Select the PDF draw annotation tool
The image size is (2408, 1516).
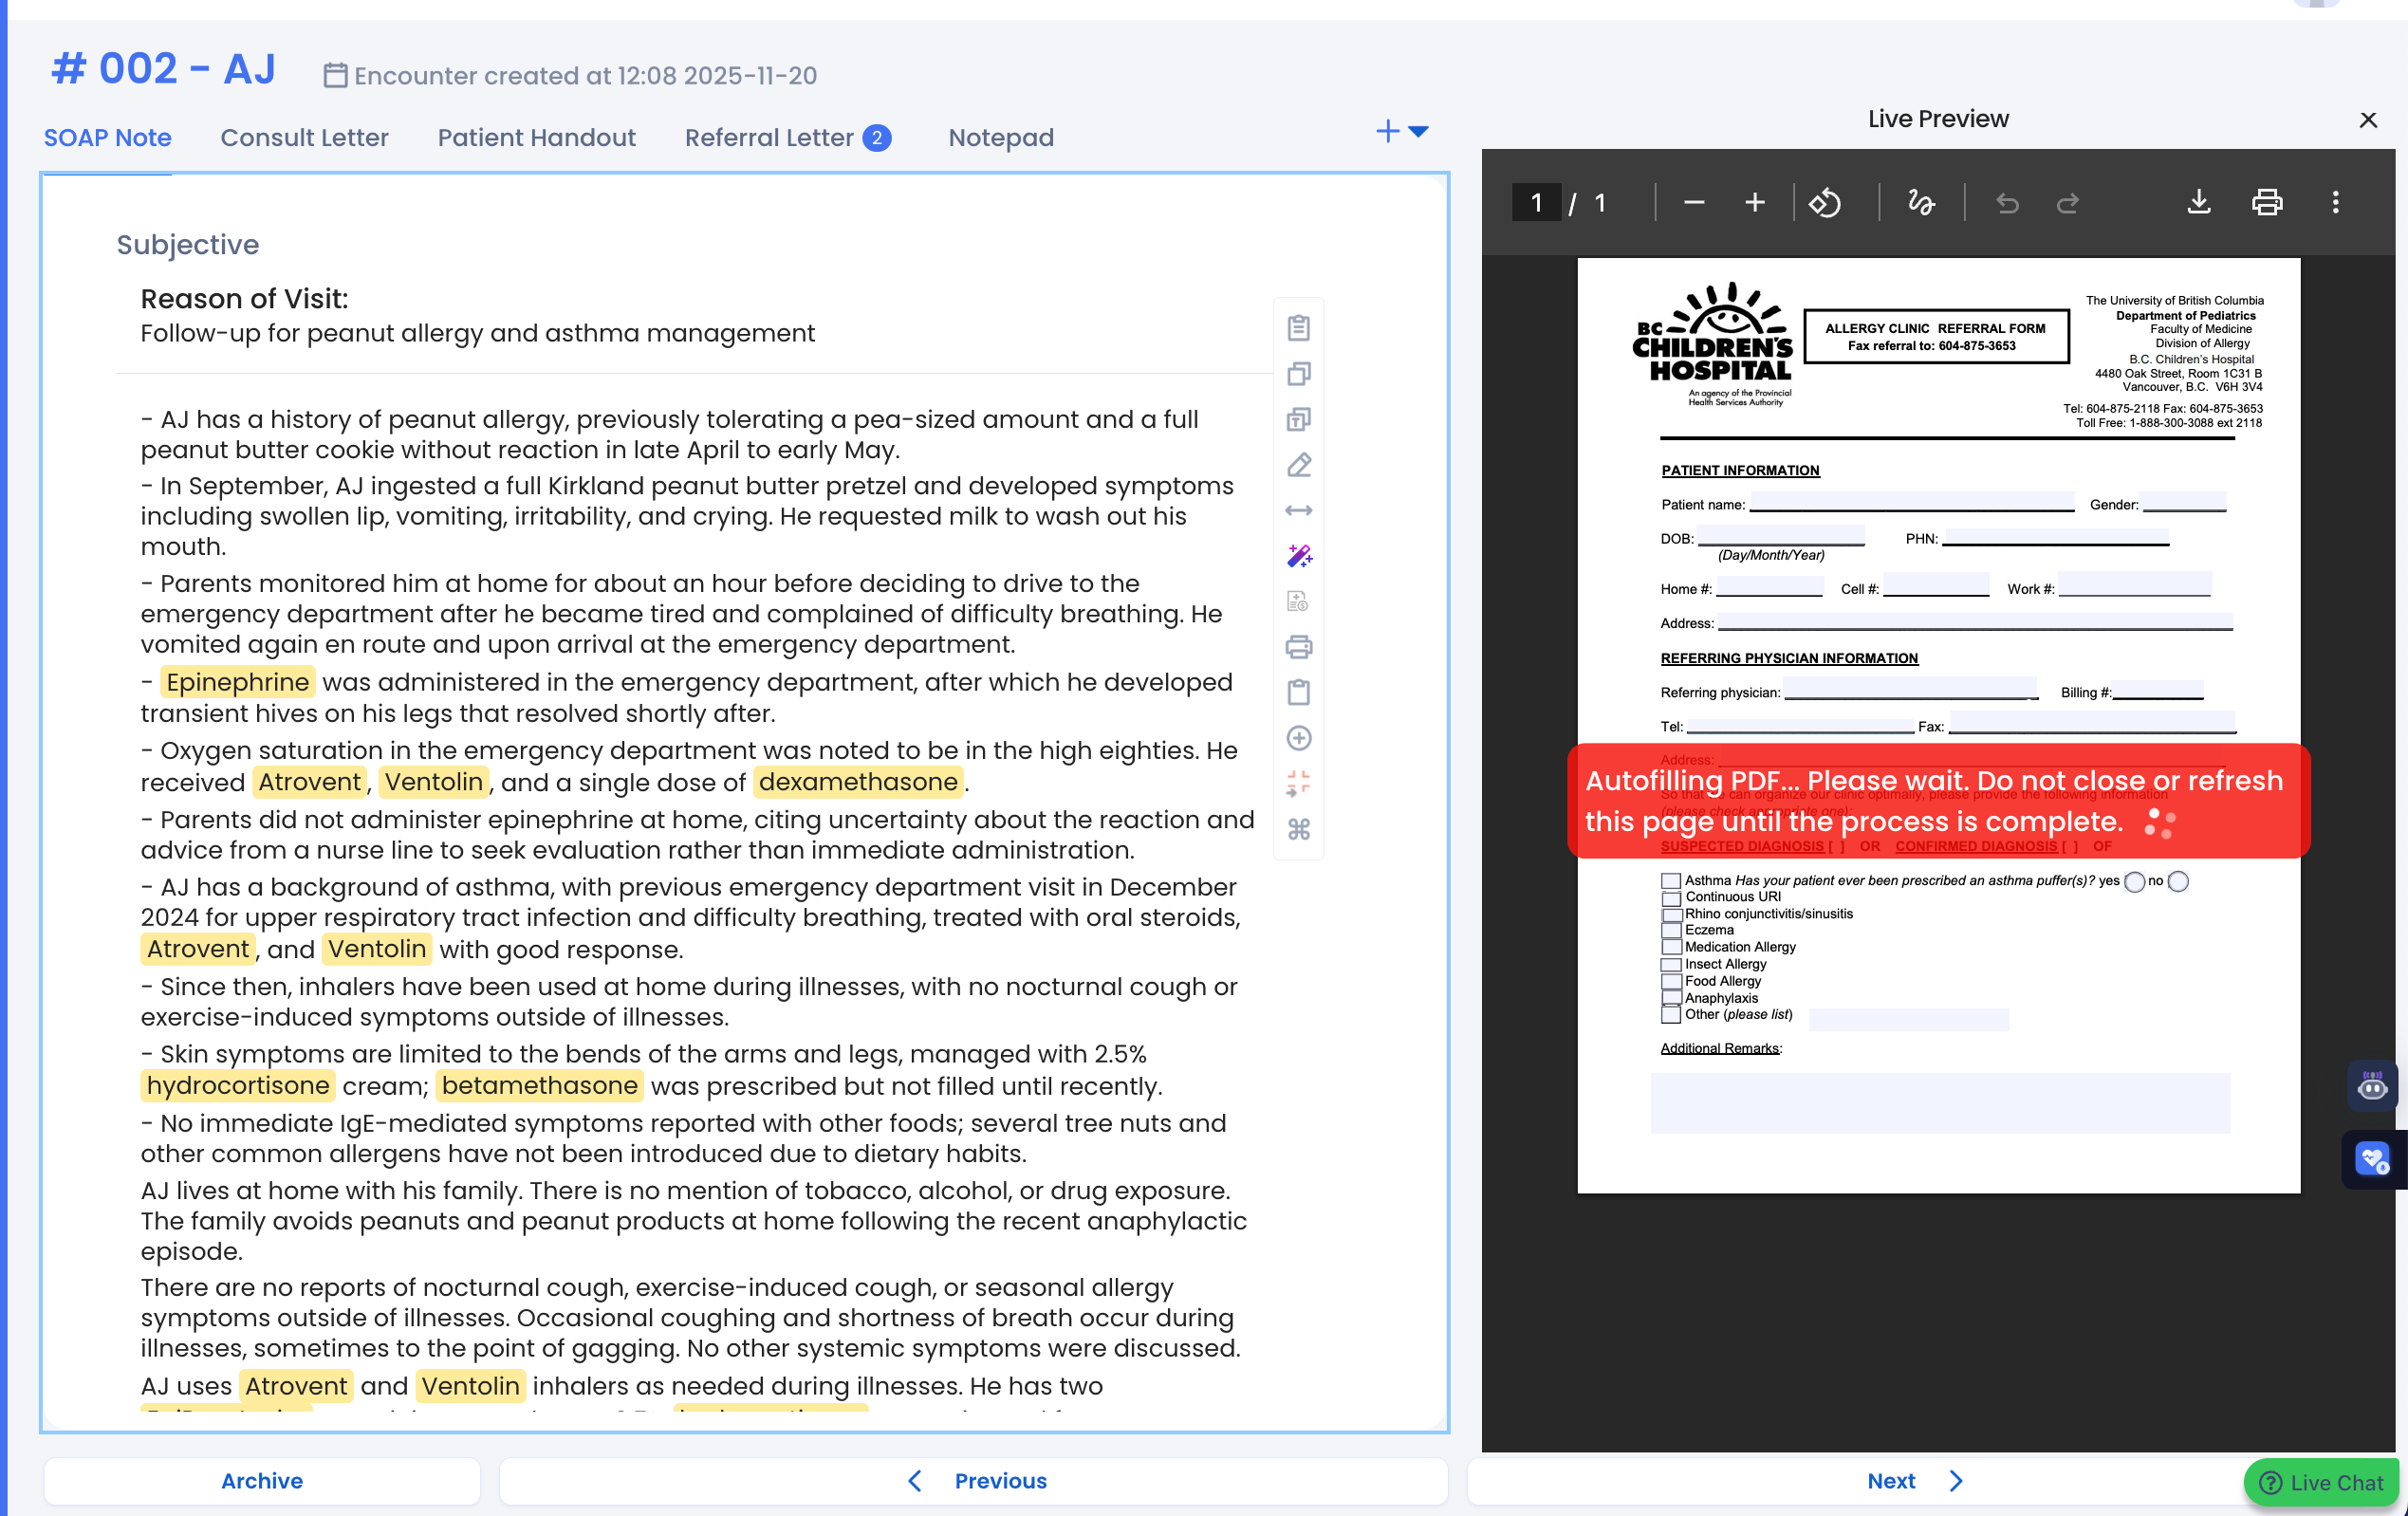click(1920, 203)
